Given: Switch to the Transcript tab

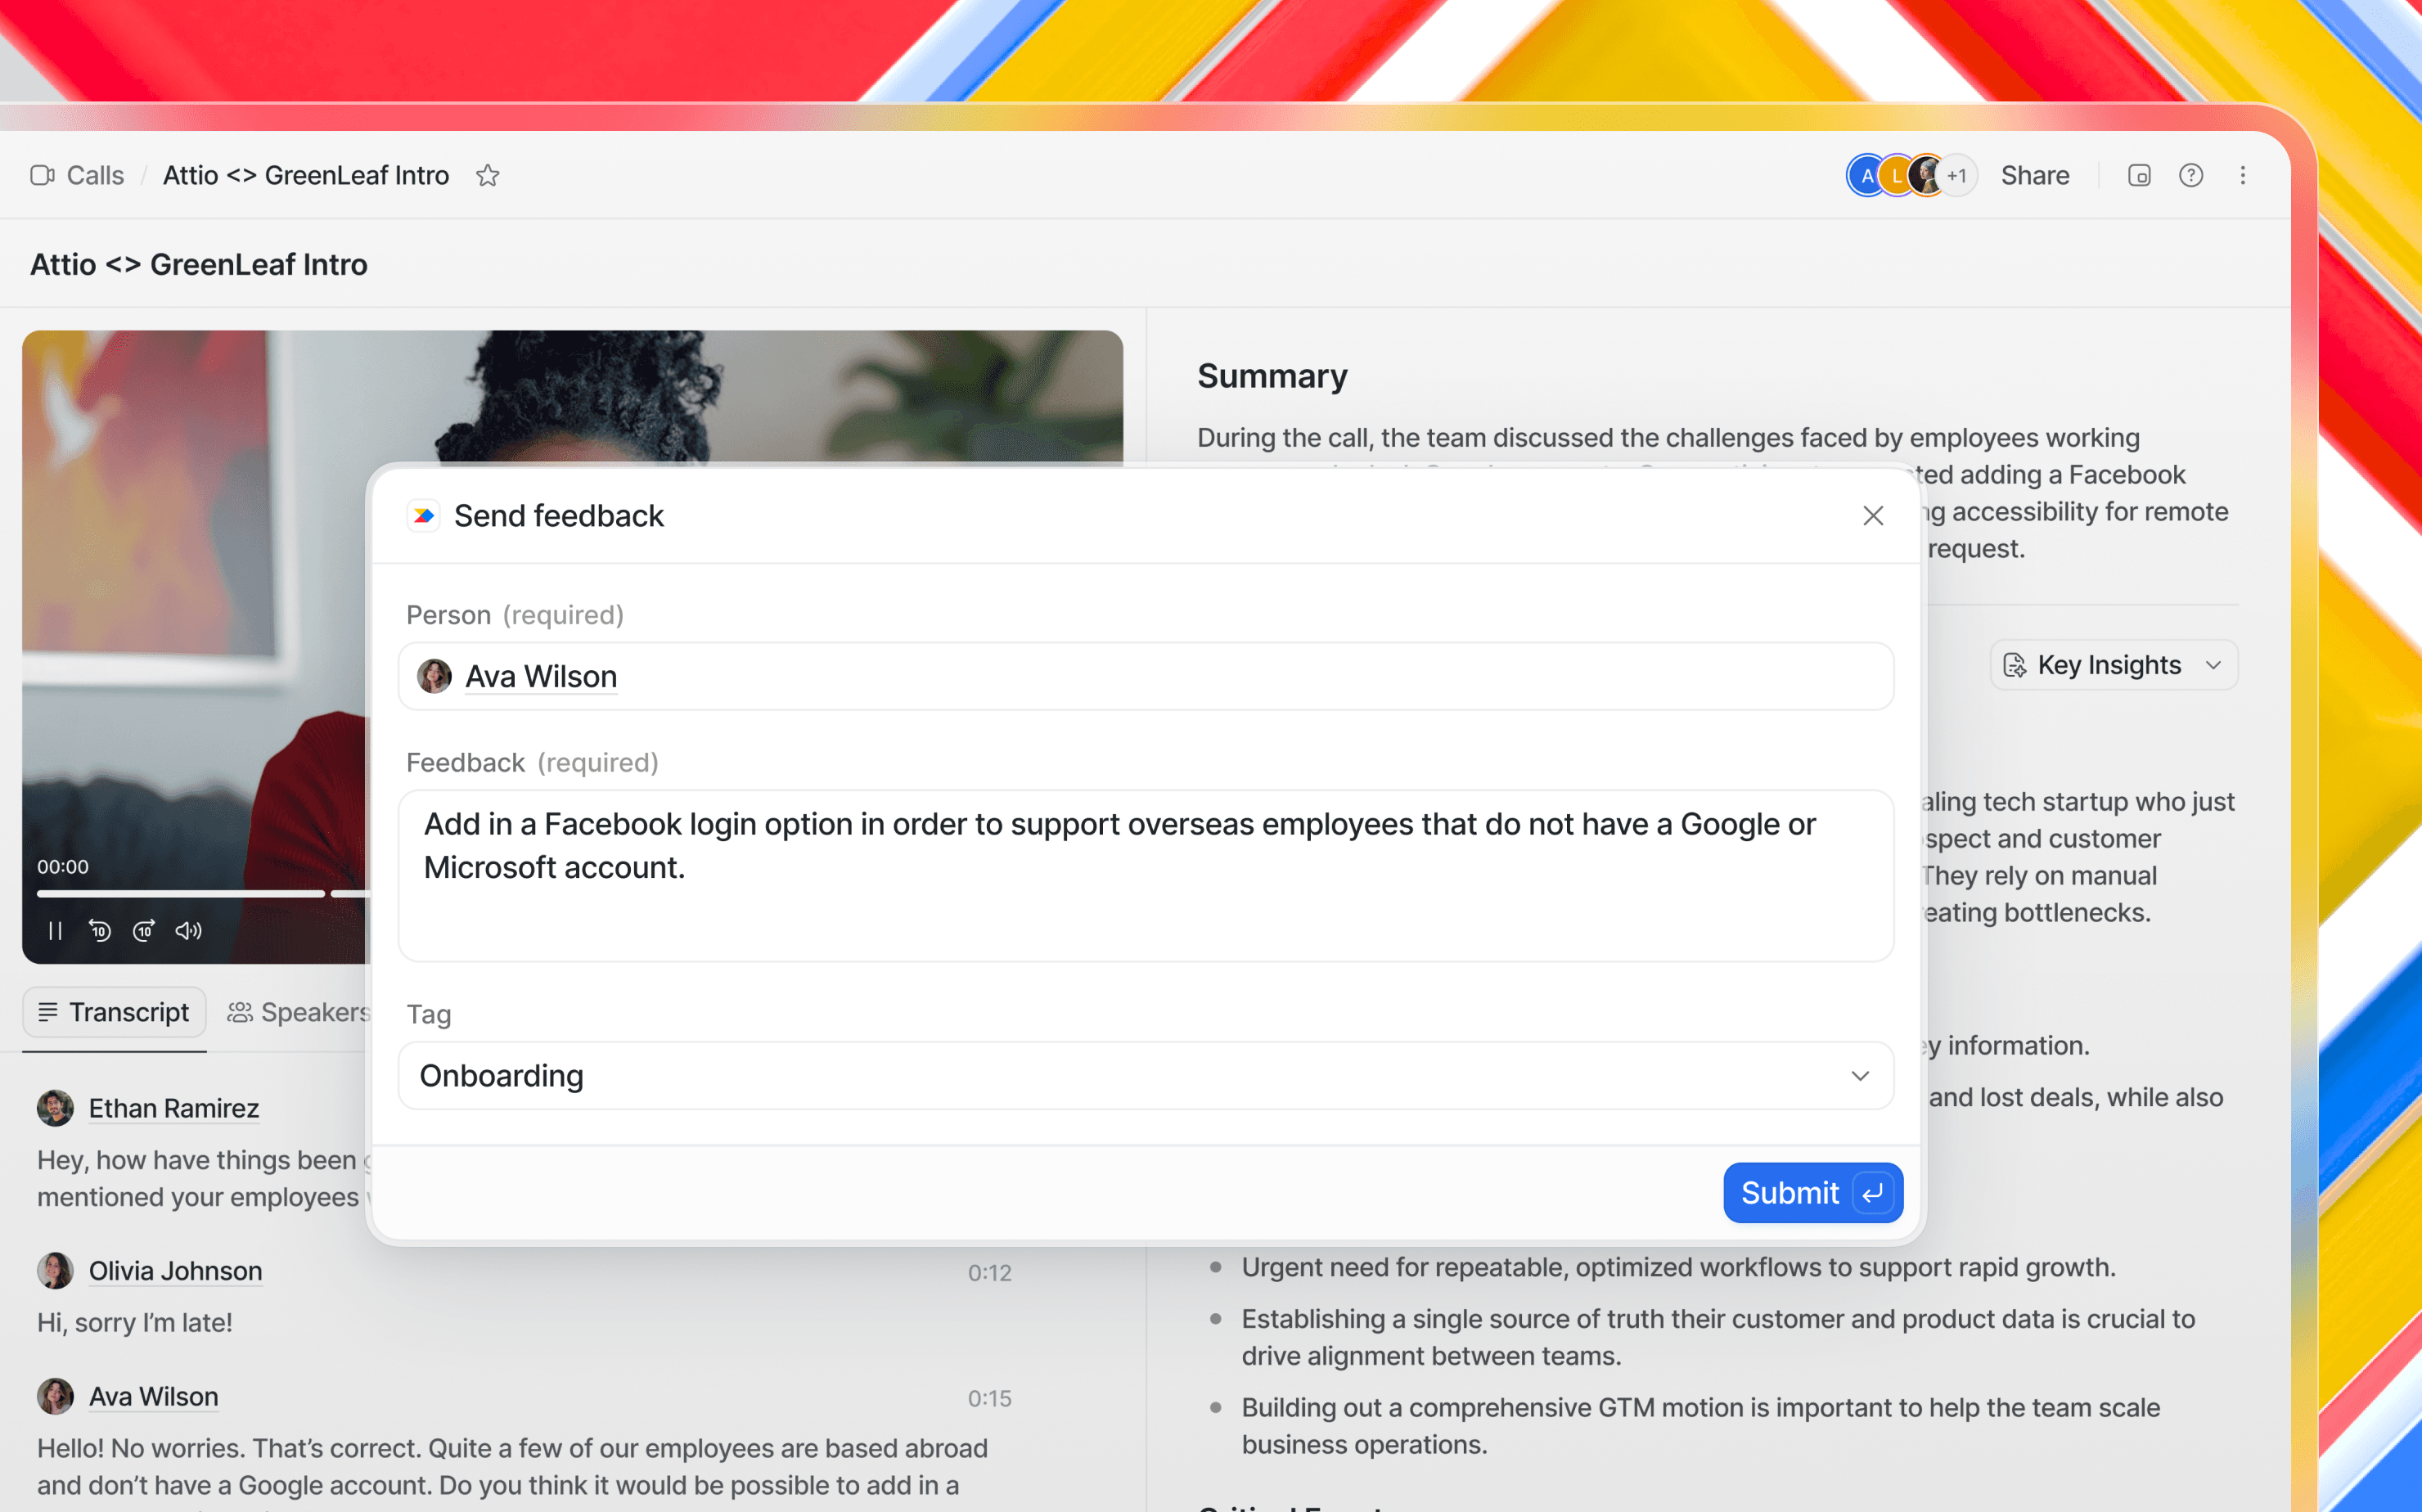Looking at the screenshot, I should 114,1012.
